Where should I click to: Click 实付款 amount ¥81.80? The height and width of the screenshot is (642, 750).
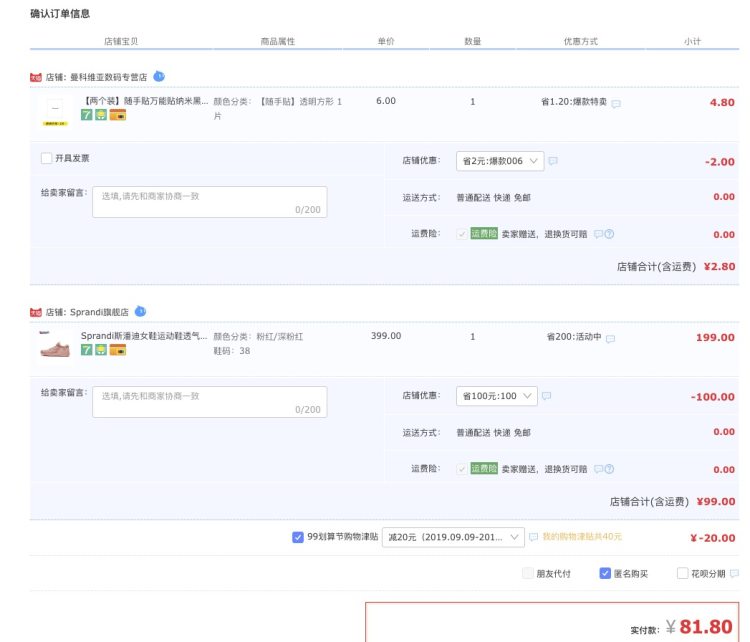point(699,627)
